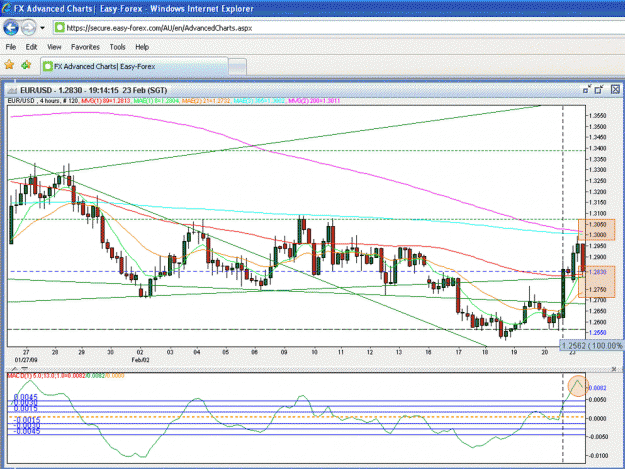This screenshot has height=469, width=625.
Task: Click the browser Forward button
Action: (x=28, y=28)
